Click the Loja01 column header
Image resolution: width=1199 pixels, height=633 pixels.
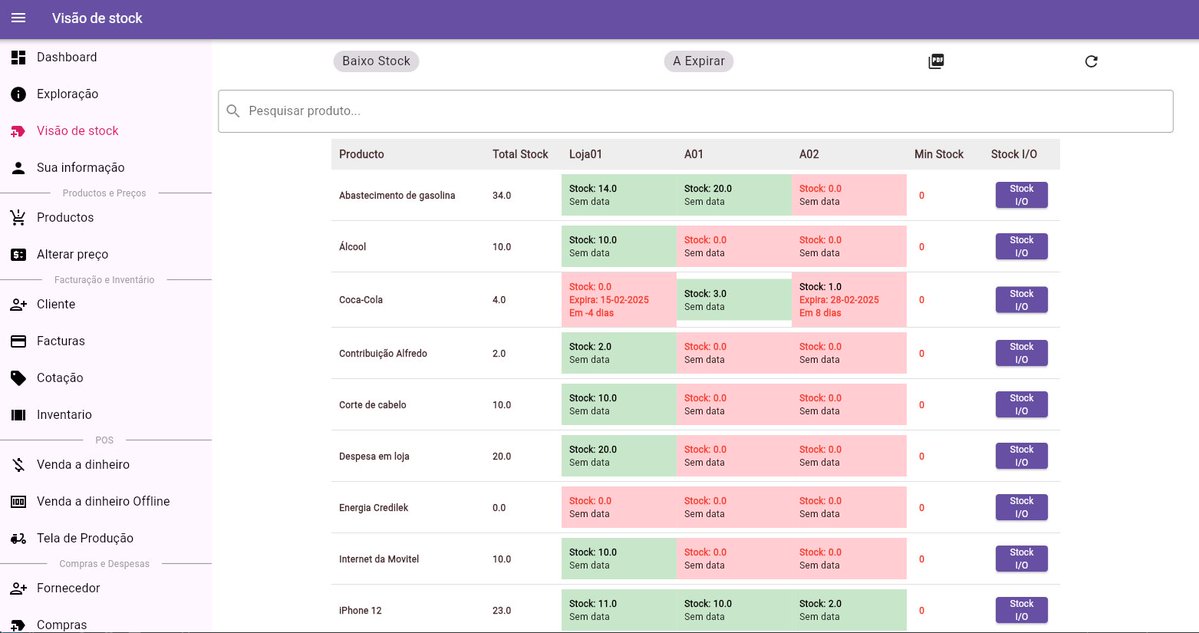tap(586, 154)
